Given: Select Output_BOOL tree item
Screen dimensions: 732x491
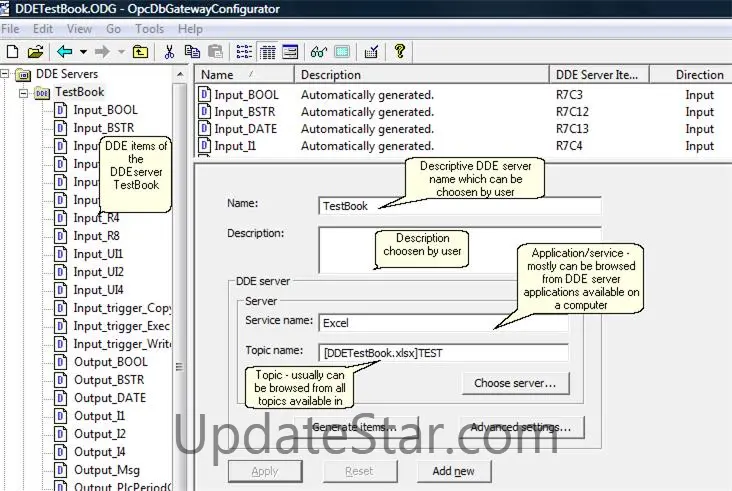Looking at the screenshot, I should (x=111, y=362).
